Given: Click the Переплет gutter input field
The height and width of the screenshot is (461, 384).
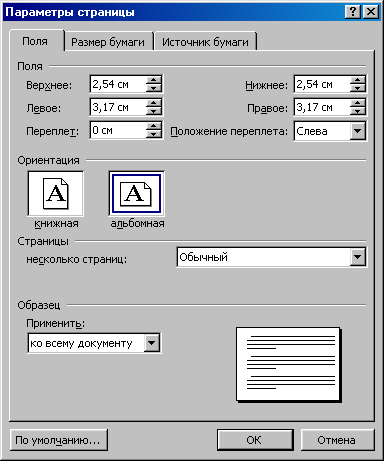Looking at the screenshot, I should [118, 130].
